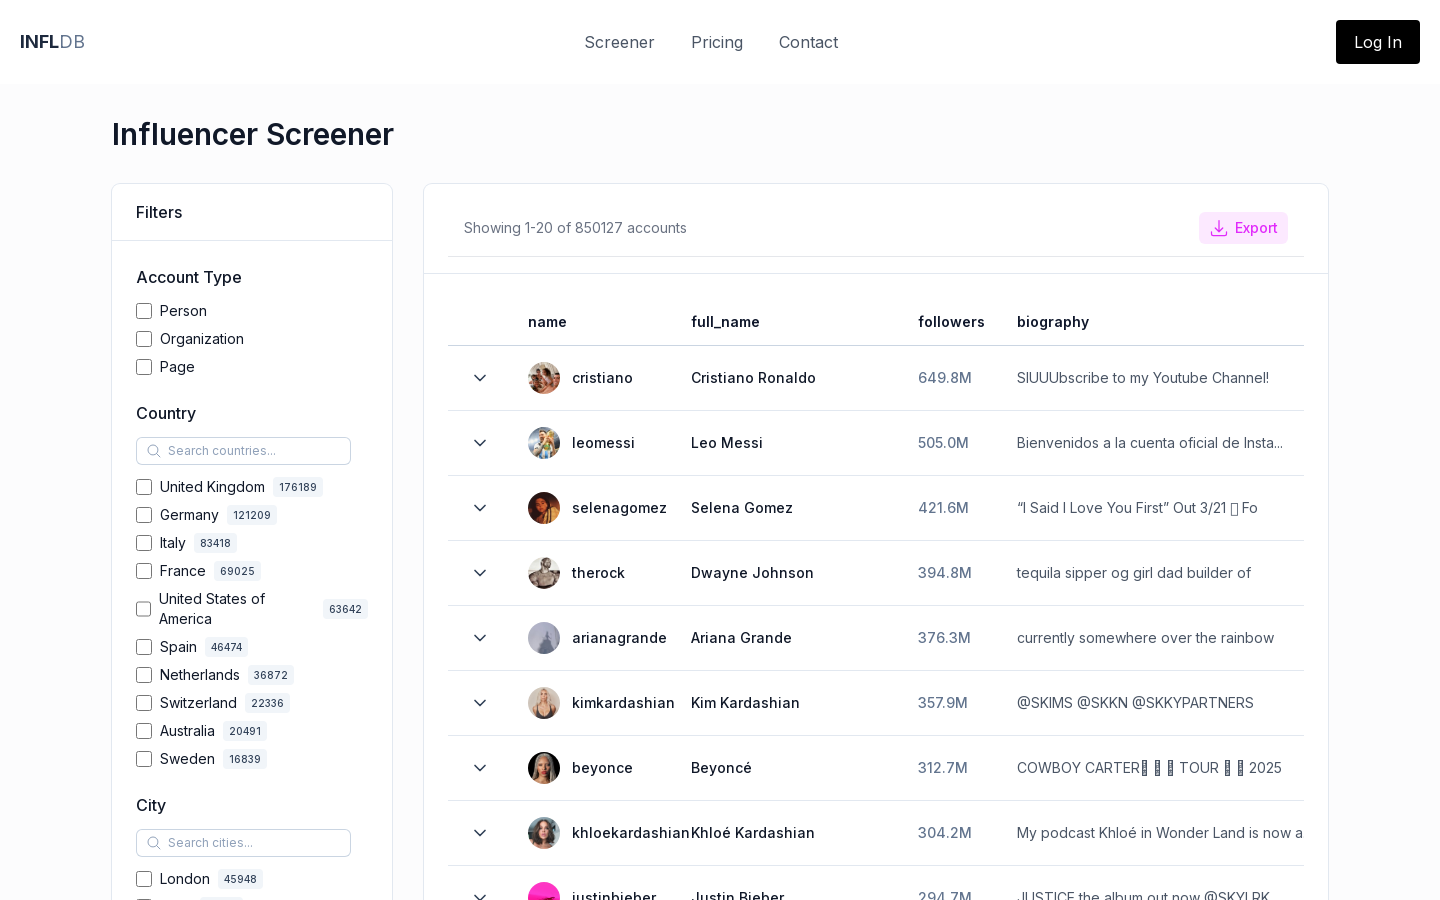
Task: Check the London city filter
Action: point(144,879)
